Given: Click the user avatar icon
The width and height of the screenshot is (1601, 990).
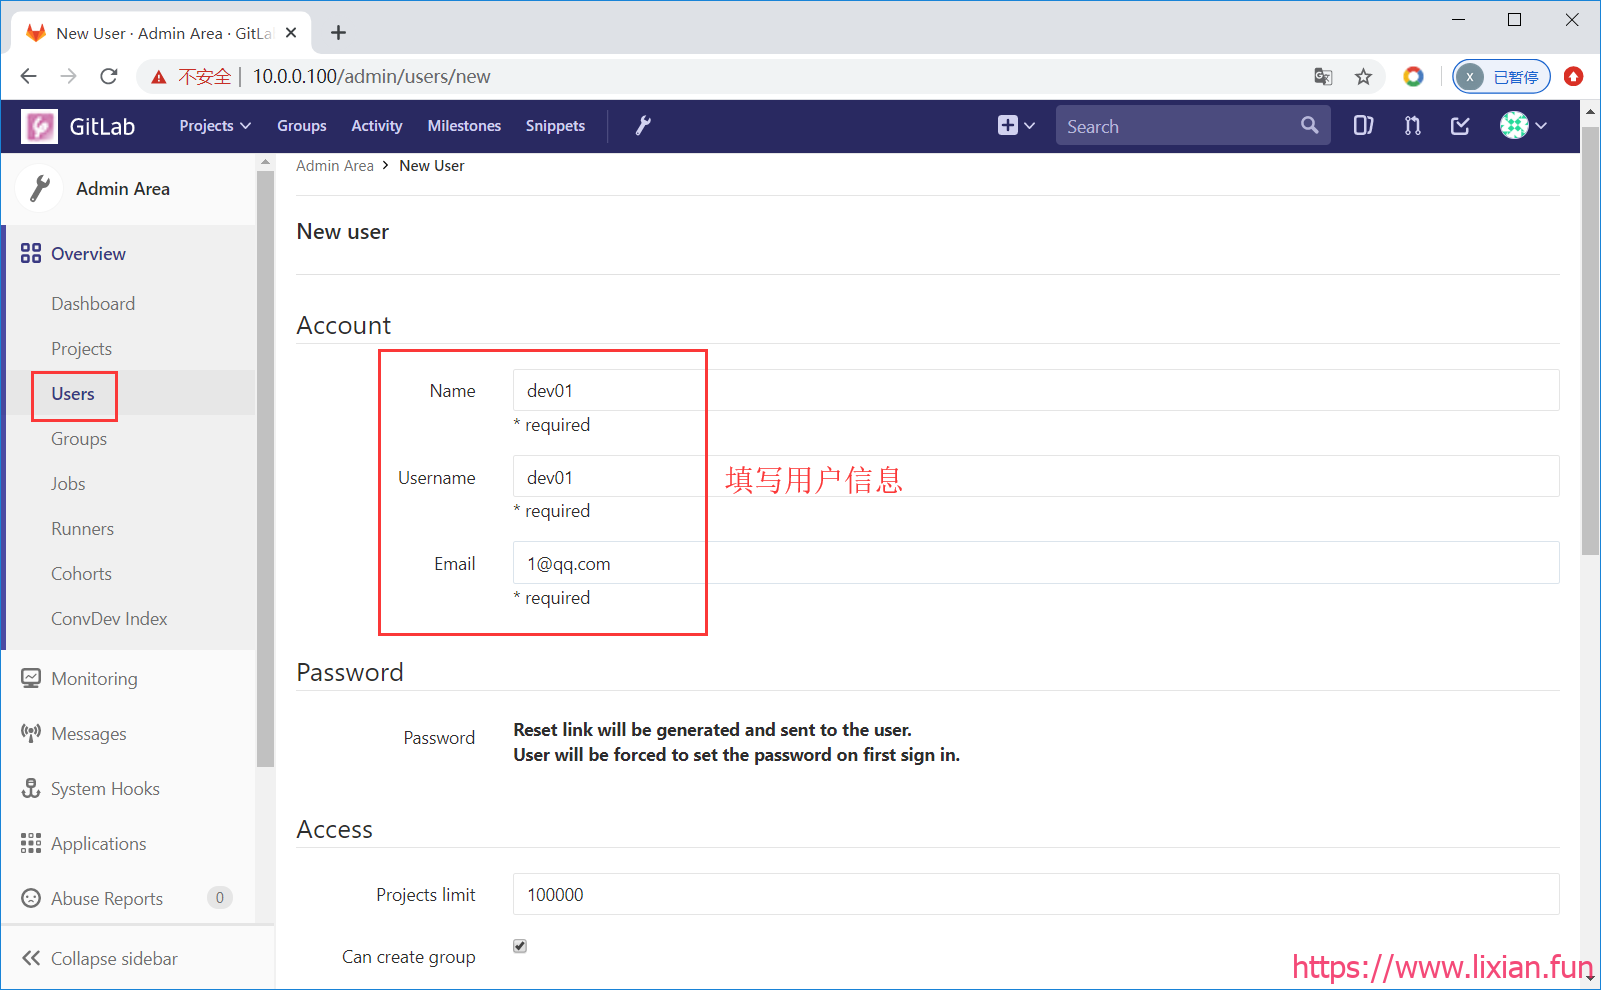Looking at the screenshot, I should pyautogui.click(x=1514, y=126).
